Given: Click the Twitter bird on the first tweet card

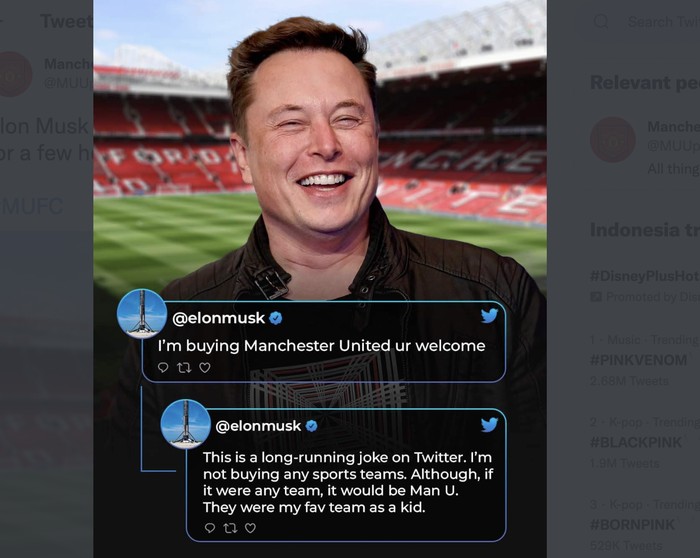Looking at the screenshot, I should (489, 316).
